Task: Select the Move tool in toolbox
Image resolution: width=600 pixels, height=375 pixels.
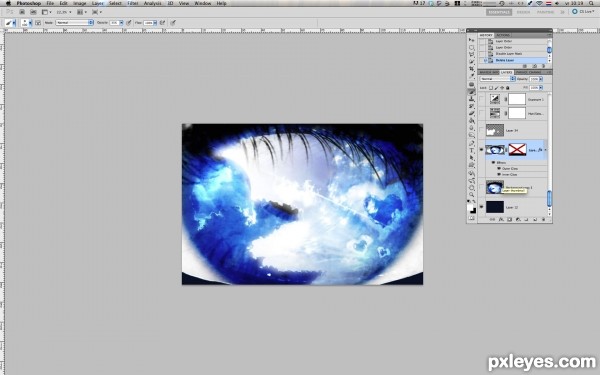Action: (471, 40)
